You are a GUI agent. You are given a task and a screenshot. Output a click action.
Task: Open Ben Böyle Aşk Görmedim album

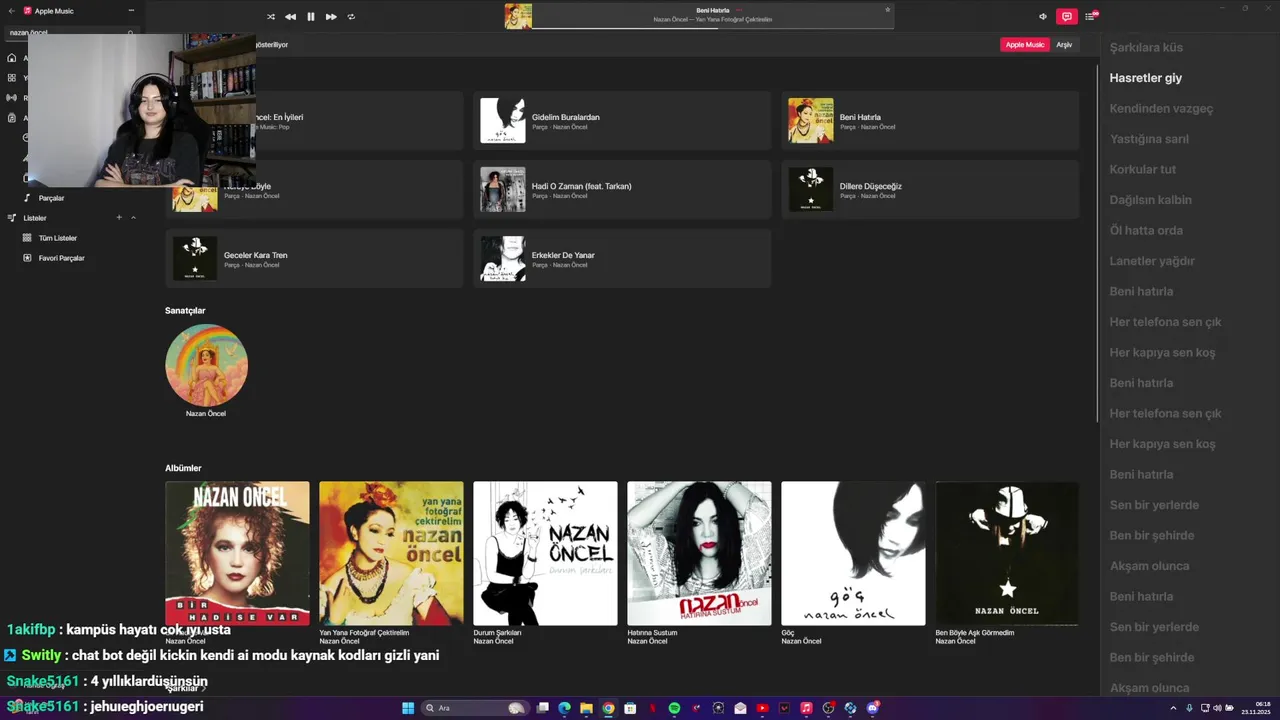[1007, 553]
